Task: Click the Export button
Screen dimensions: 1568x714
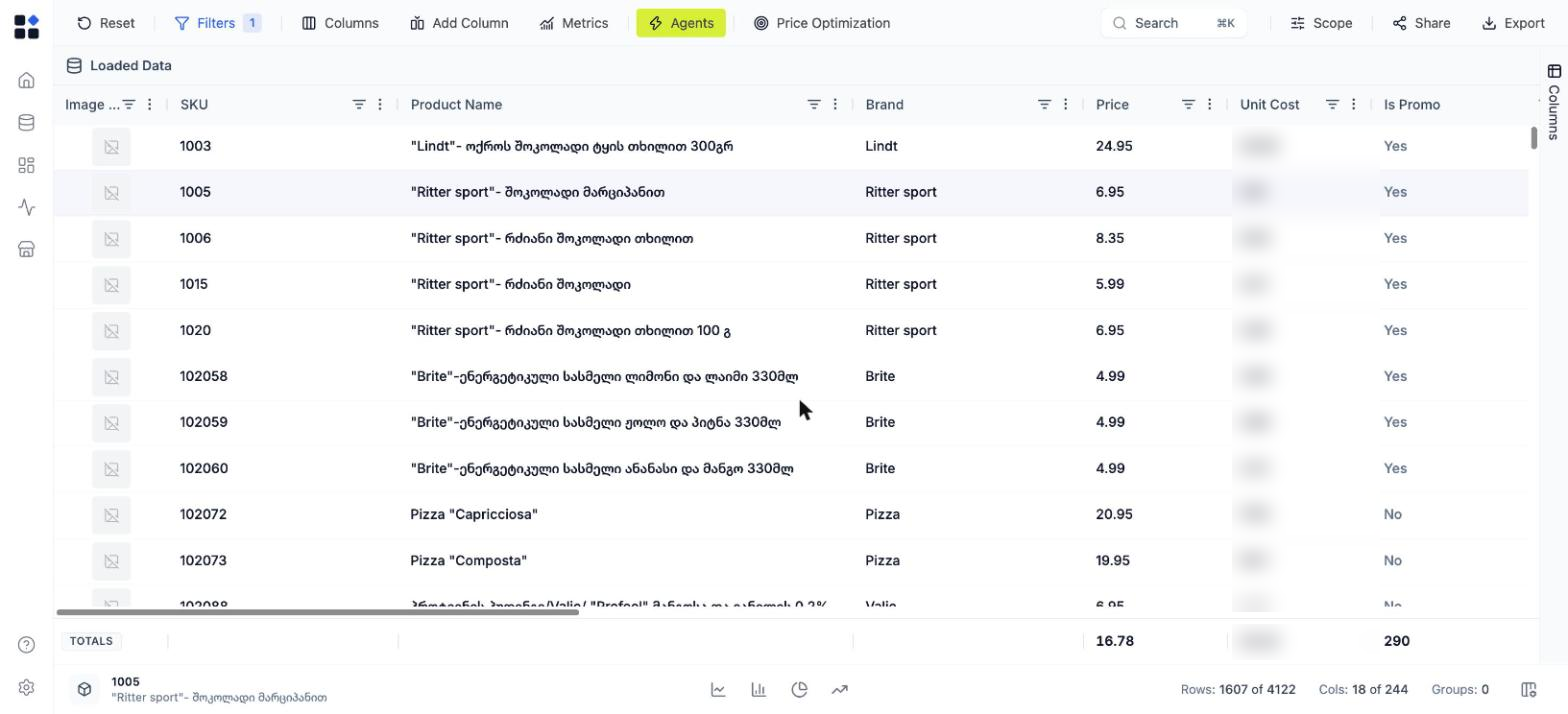Action: 1513,23
